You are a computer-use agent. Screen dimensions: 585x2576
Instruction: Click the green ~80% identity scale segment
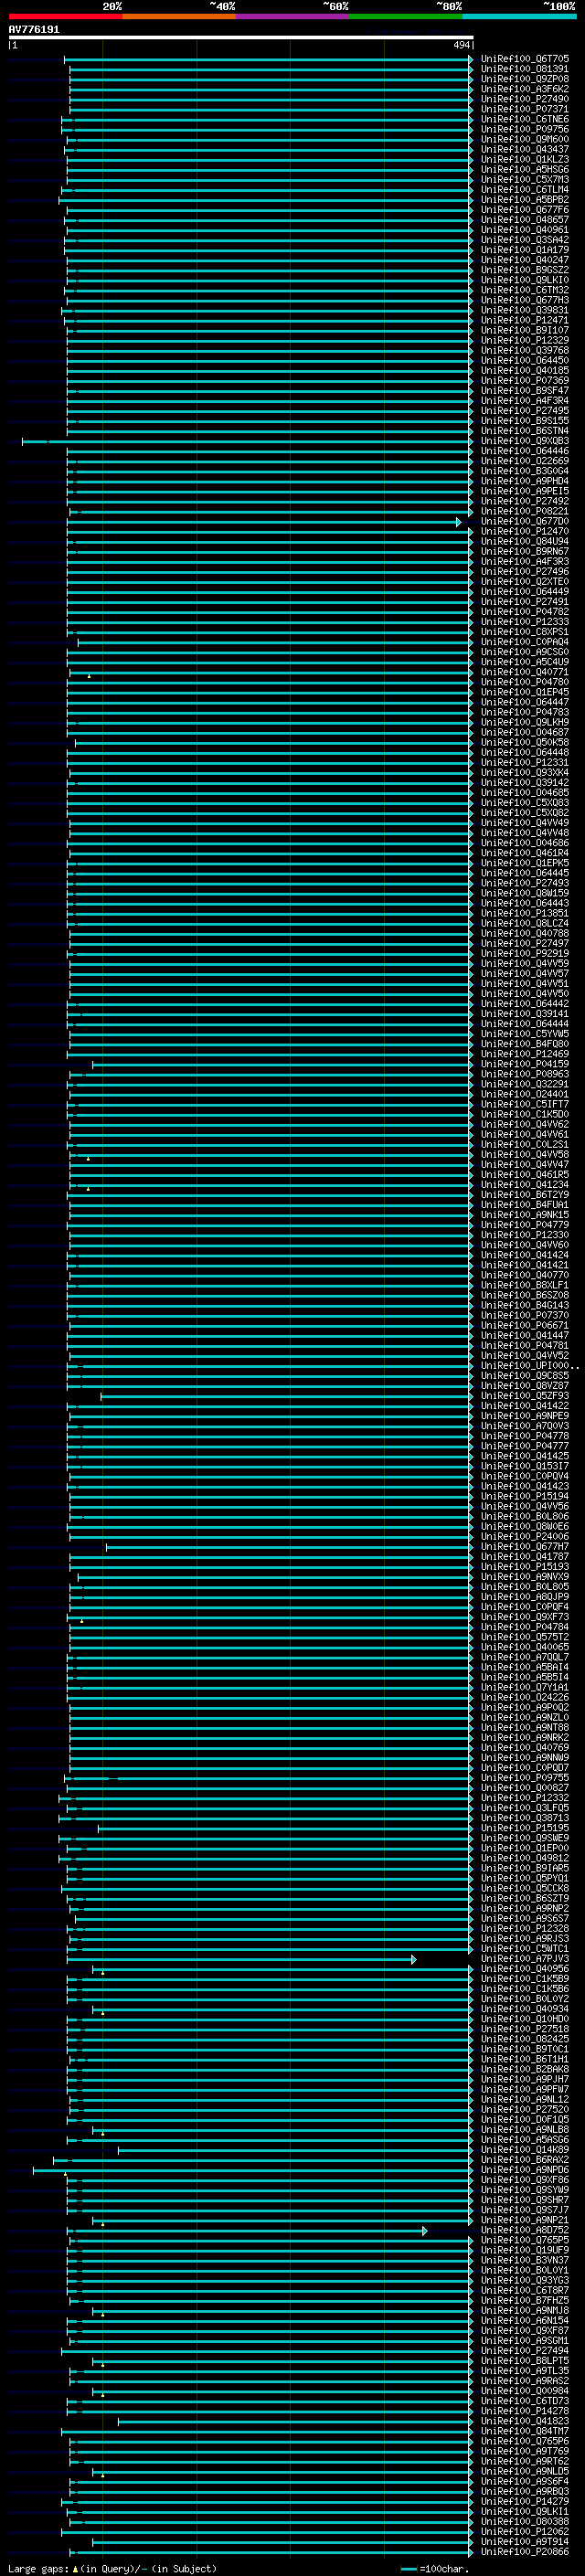406,16
